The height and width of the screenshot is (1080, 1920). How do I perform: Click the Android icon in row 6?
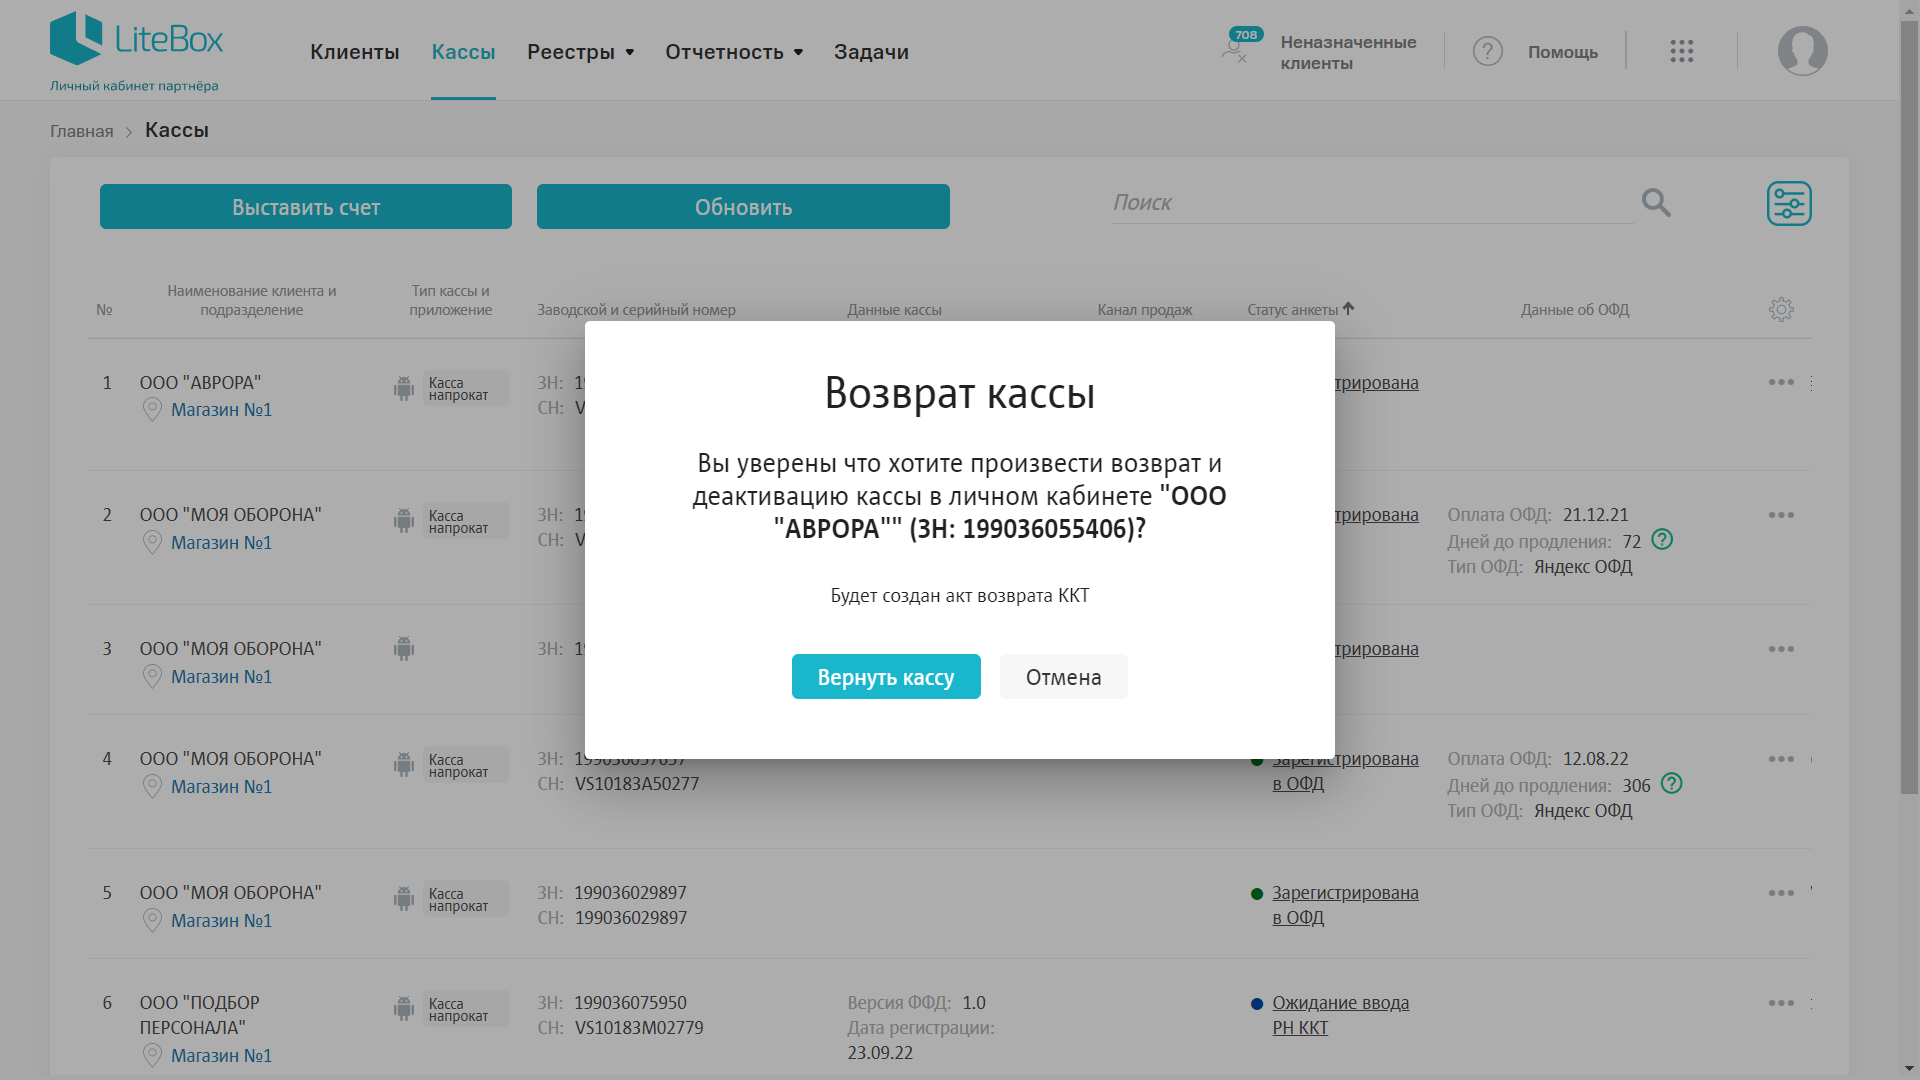click(404, 1009)
